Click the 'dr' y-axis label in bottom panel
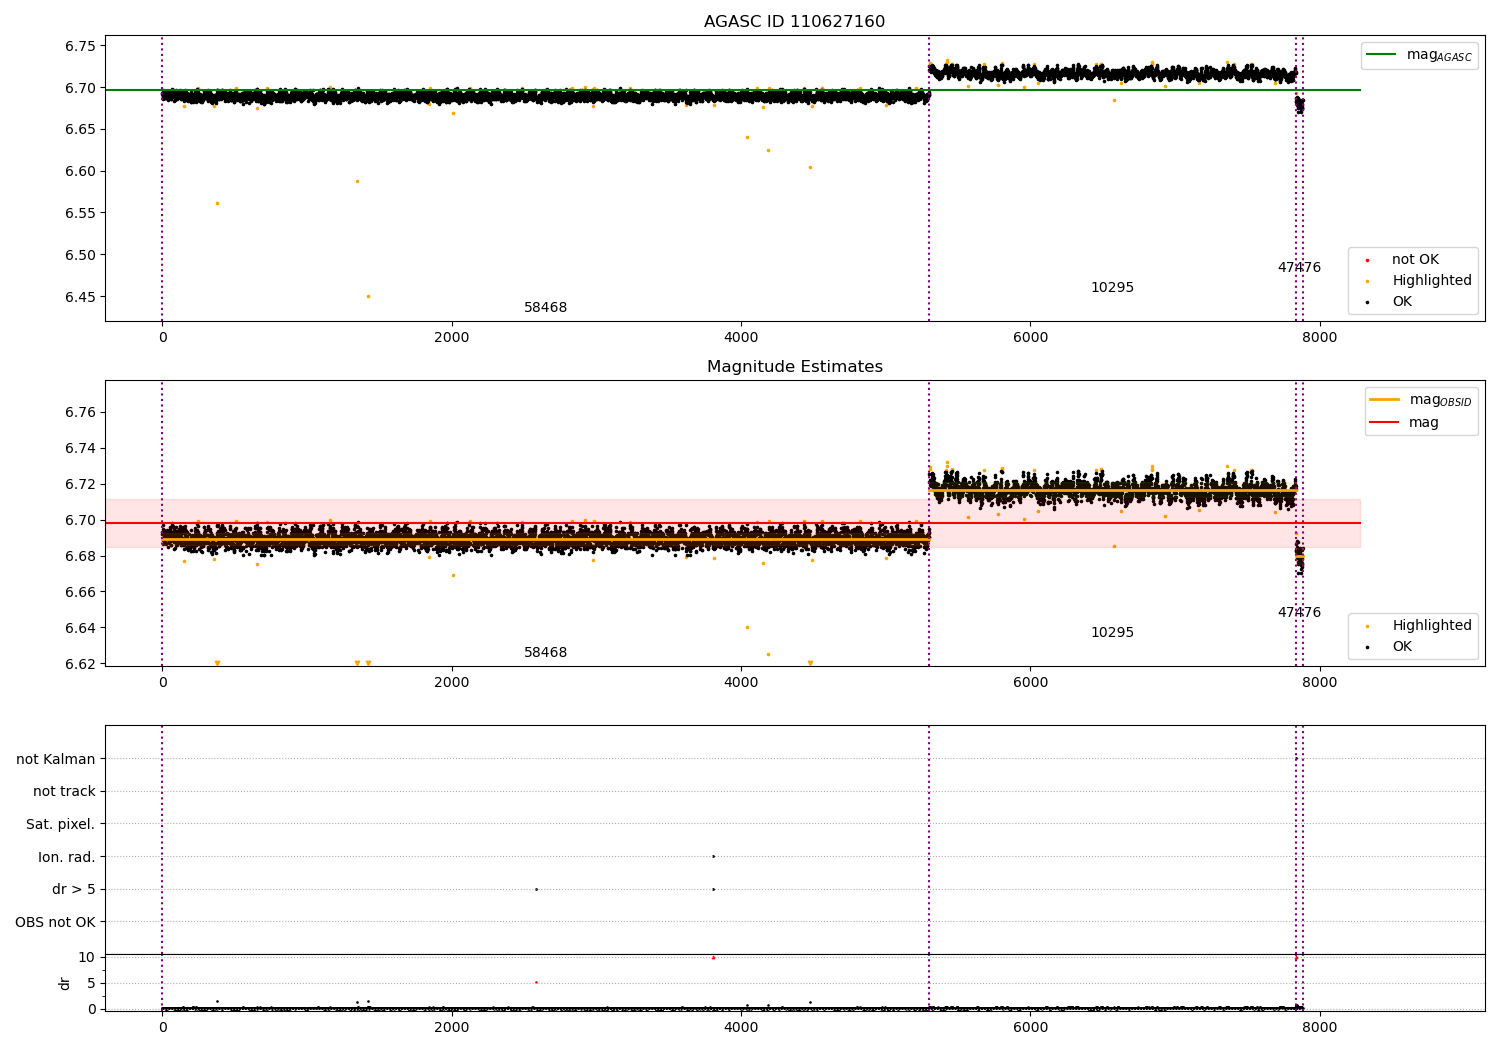The height and width of the screenshot is (1050, 1500). (x=65, y=983)
